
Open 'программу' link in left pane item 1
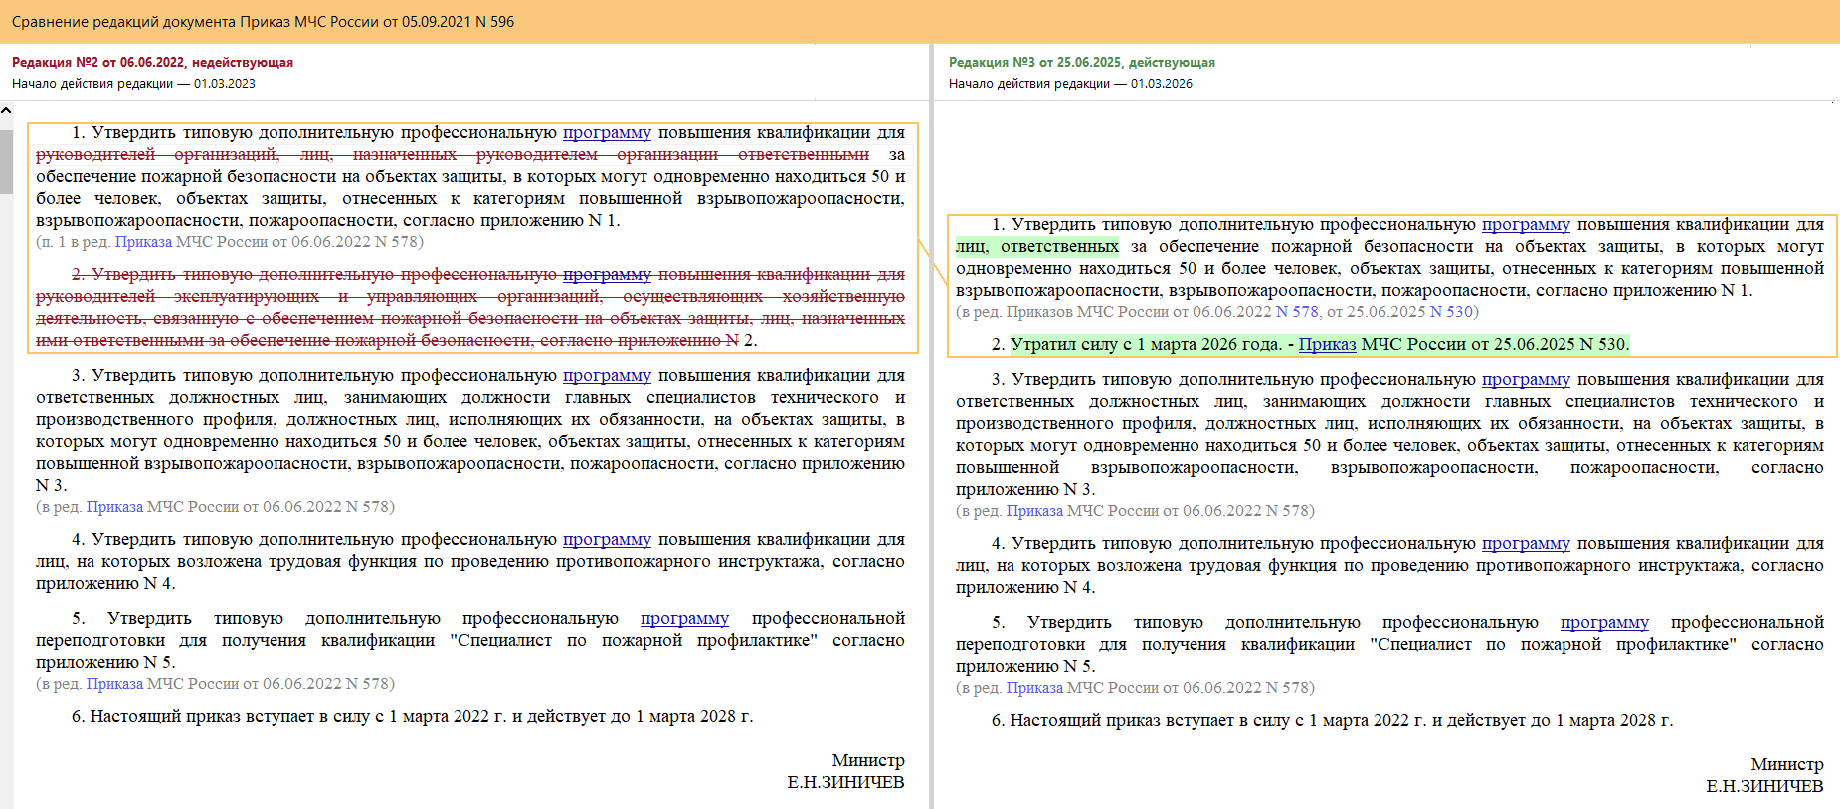click(606, 133)
